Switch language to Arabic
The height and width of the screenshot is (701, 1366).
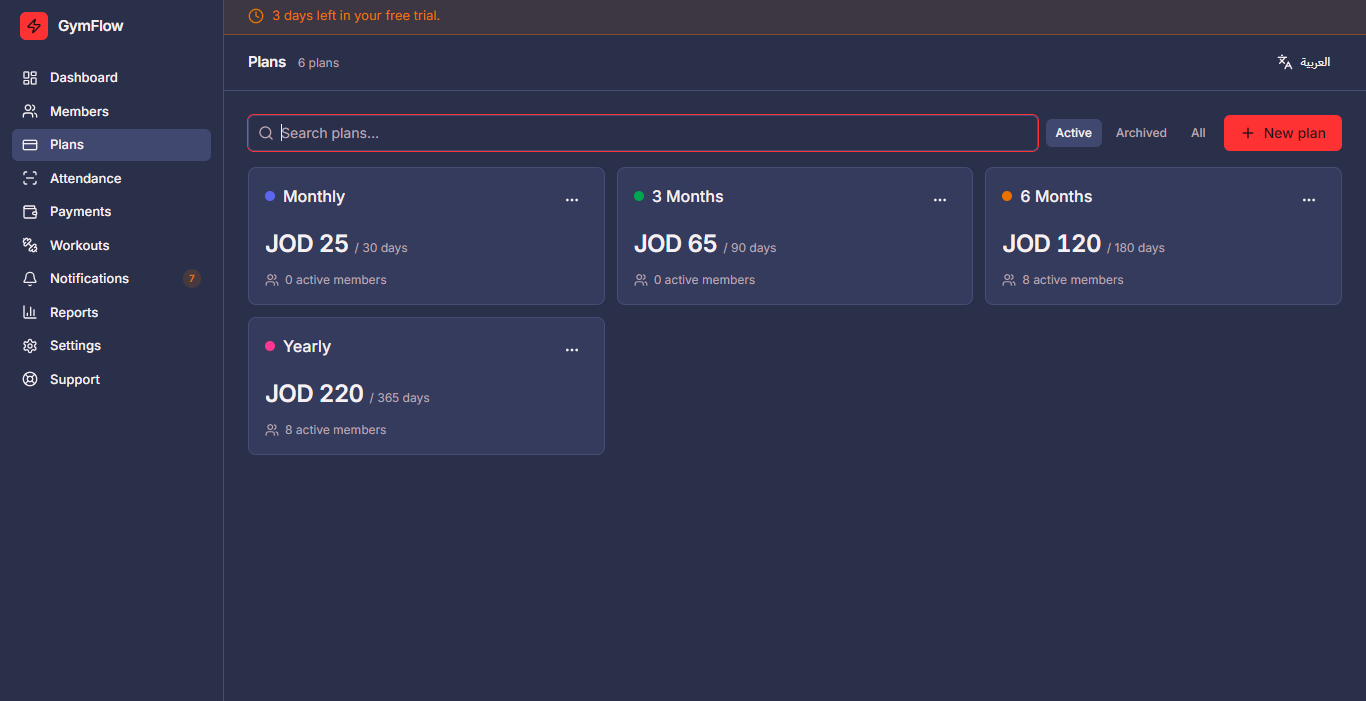[x=1304, y=62]
